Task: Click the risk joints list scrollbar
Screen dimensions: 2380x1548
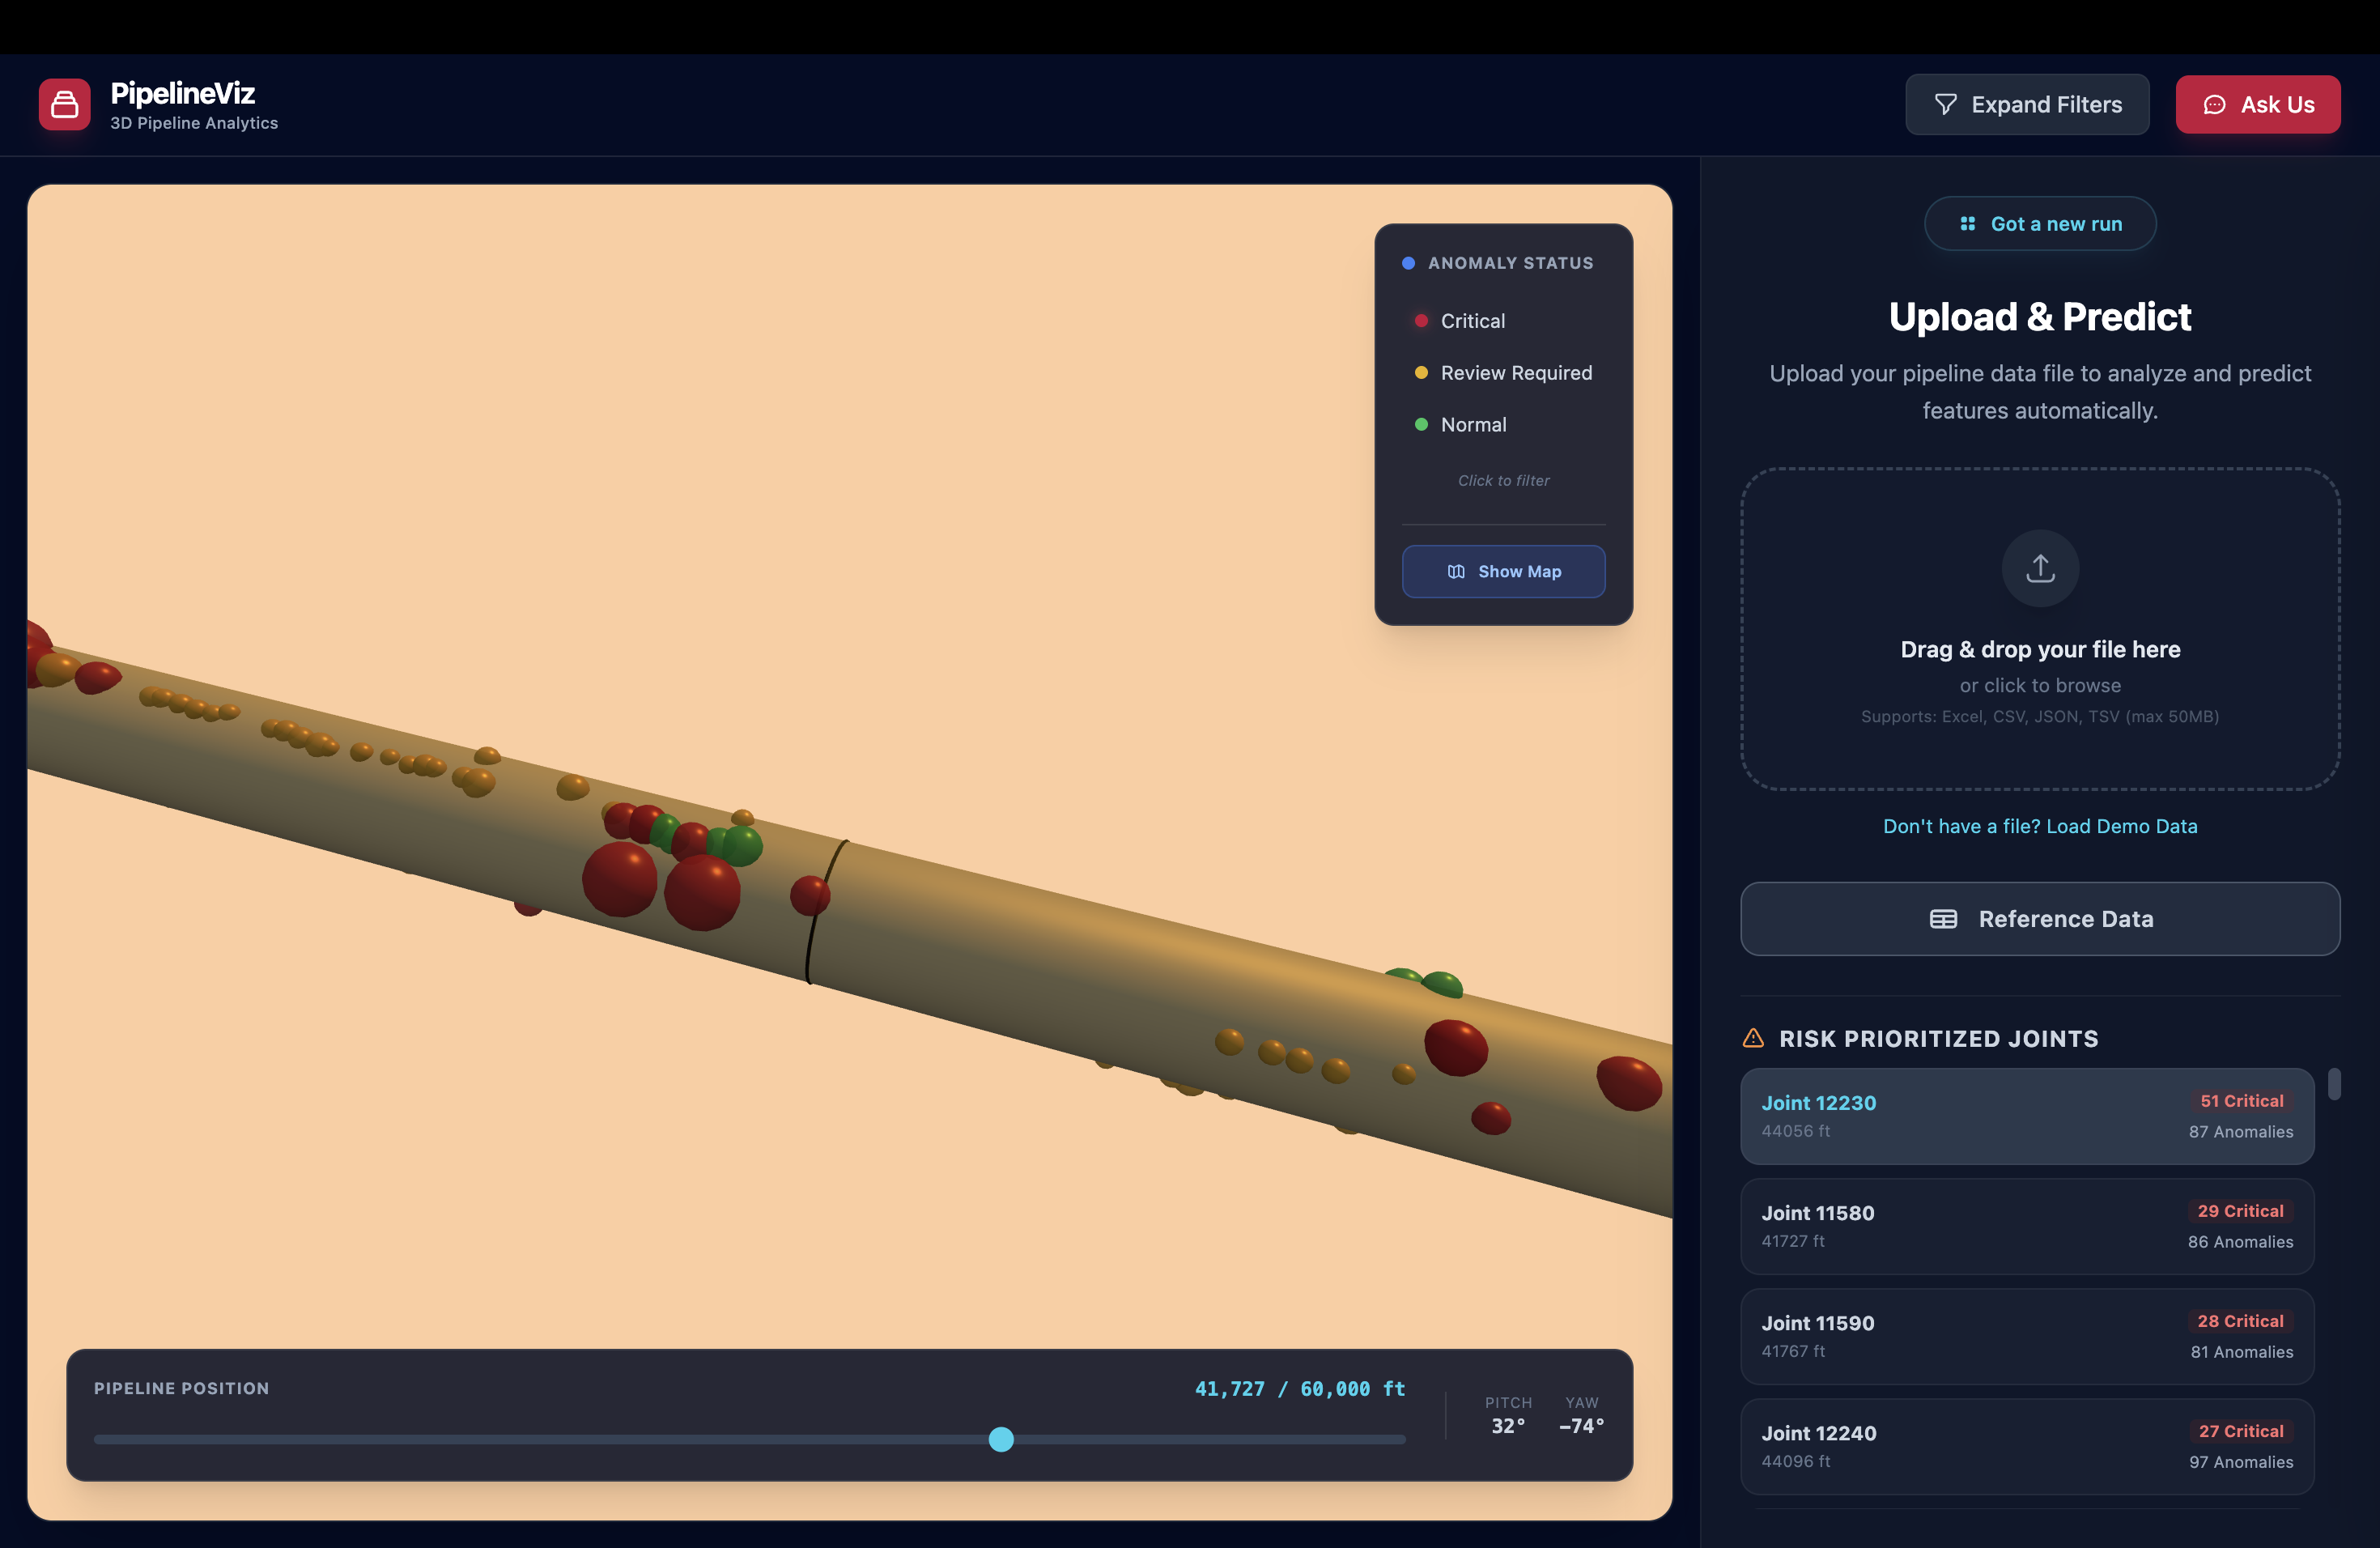Action: (2334, 1084)
